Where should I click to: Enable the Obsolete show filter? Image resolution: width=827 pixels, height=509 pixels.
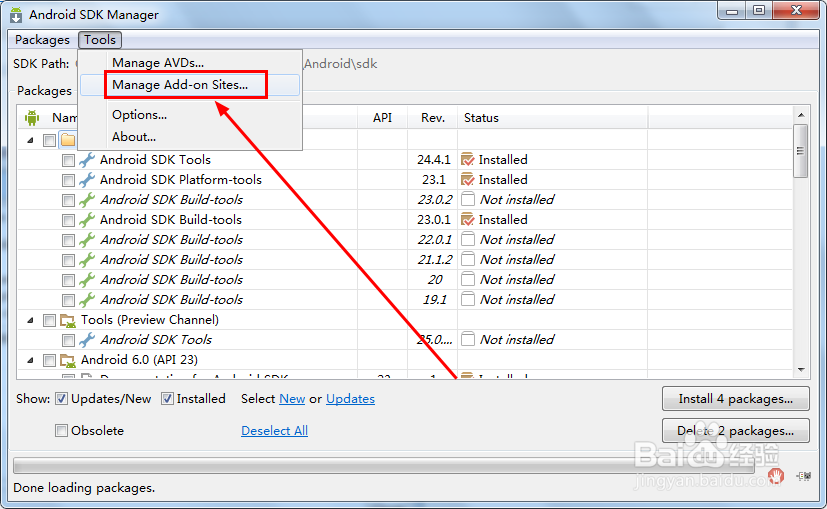click(x=62, y=431)
